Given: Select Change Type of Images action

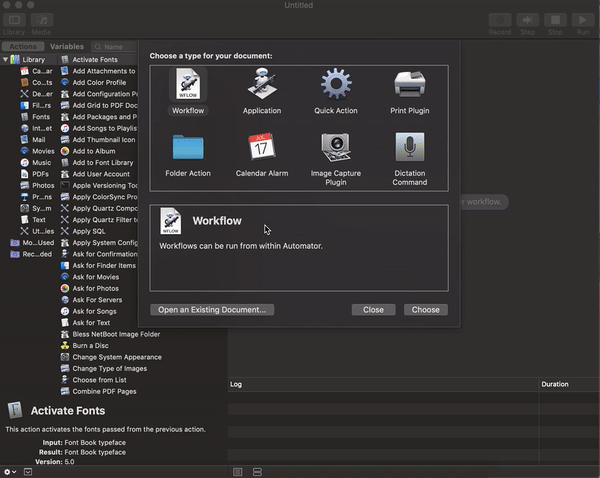Looking at the screenshot, I should (109, 369).
